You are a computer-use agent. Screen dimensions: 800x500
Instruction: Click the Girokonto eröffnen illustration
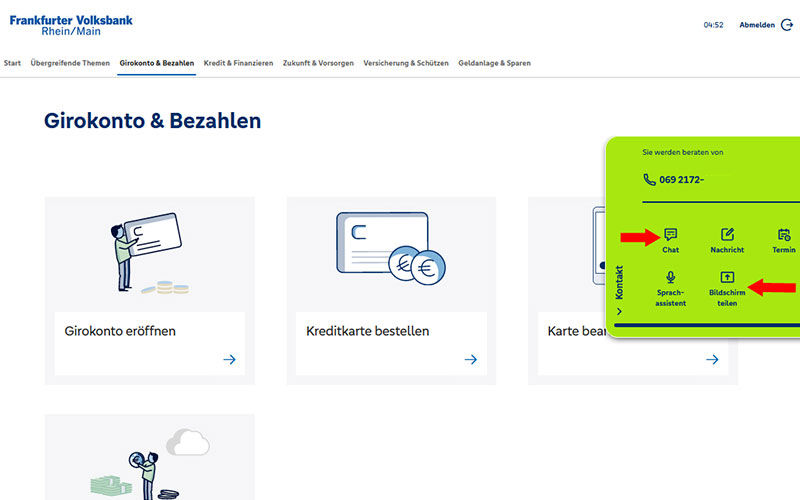tap(149, 254)
